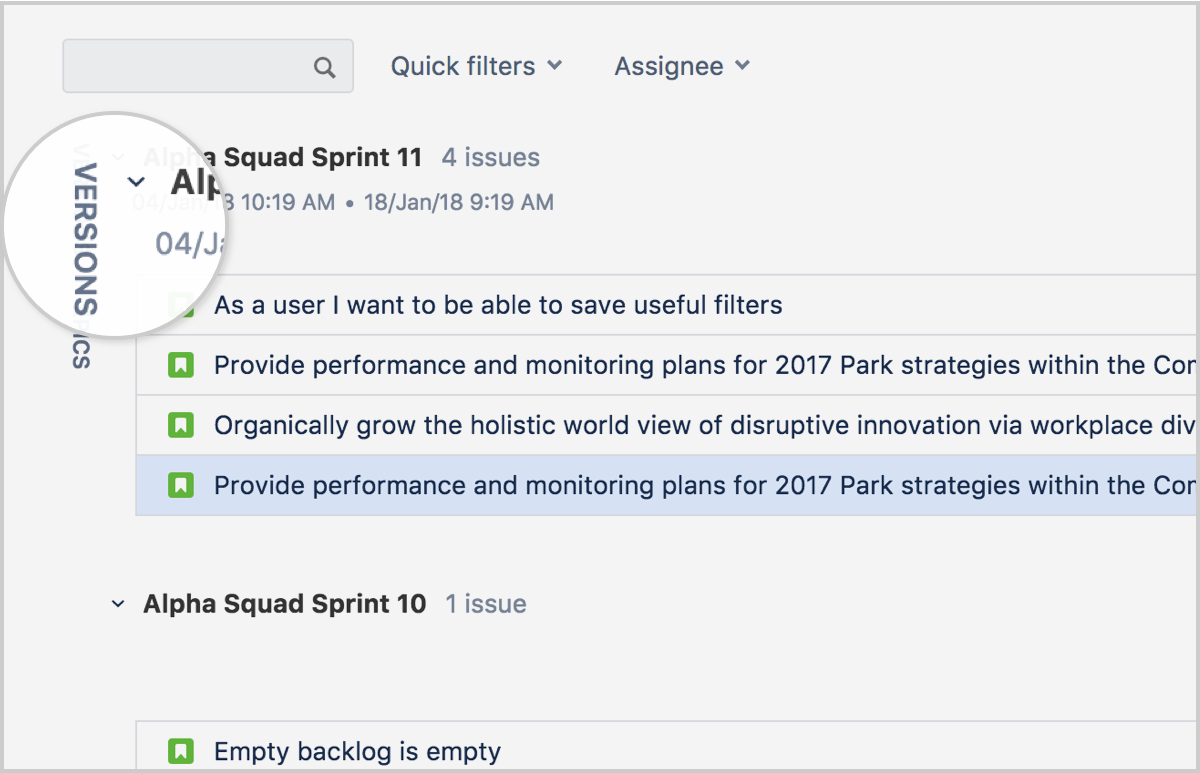This screenshot has height=773, width=1200.
Task: Click story icon of highlighted Provide performance issue
Action: [x=180, y=486]
